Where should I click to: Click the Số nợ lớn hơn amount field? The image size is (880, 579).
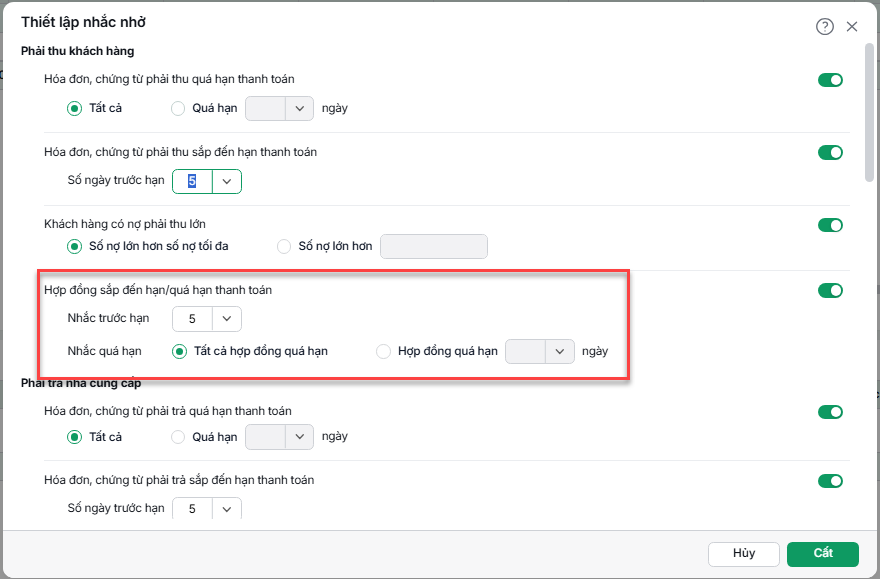pos(434,247)
